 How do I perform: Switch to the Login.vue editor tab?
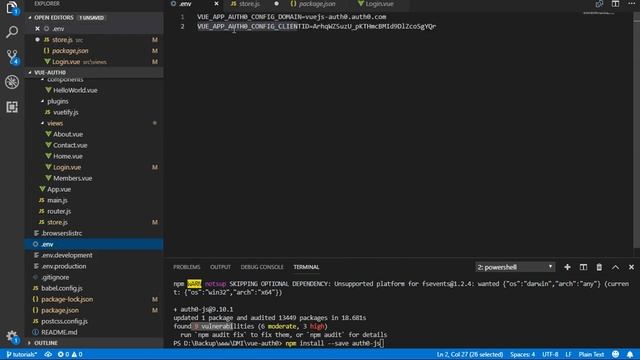[x=379, y=4]
